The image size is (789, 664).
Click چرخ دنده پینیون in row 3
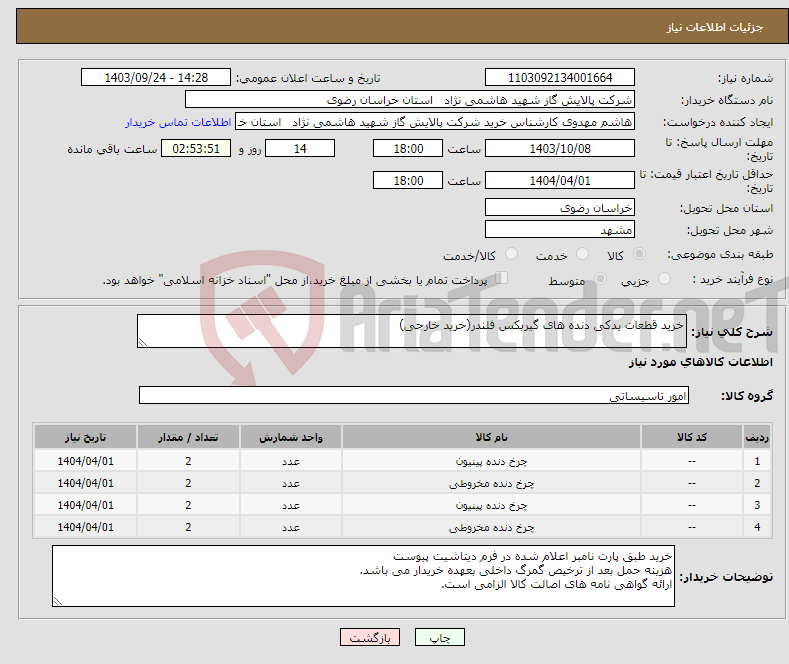click(491, 505)
